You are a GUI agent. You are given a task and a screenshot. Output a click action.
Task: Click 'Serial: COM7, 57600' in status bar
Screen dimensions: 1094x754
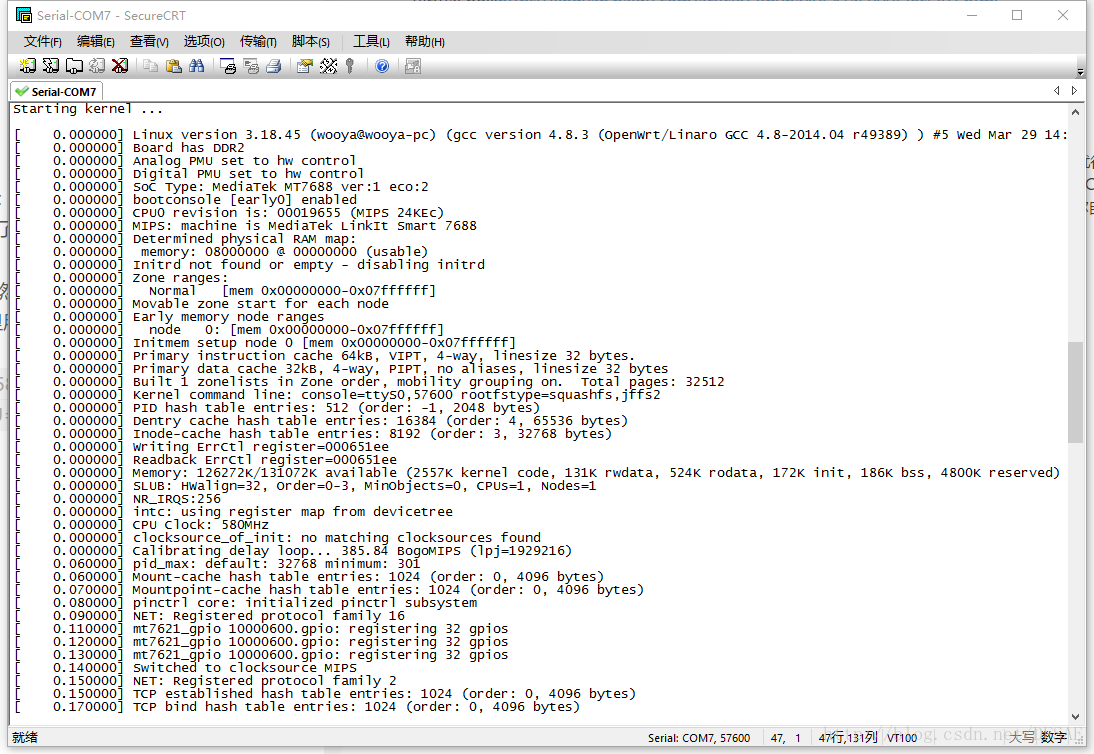click(x=698, y=738)
